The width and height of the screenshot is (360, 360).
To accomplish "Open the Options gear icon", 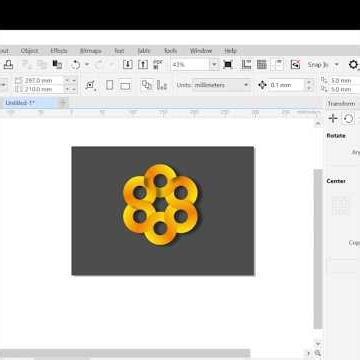I will pyautogui.click(x=353, y=64).
